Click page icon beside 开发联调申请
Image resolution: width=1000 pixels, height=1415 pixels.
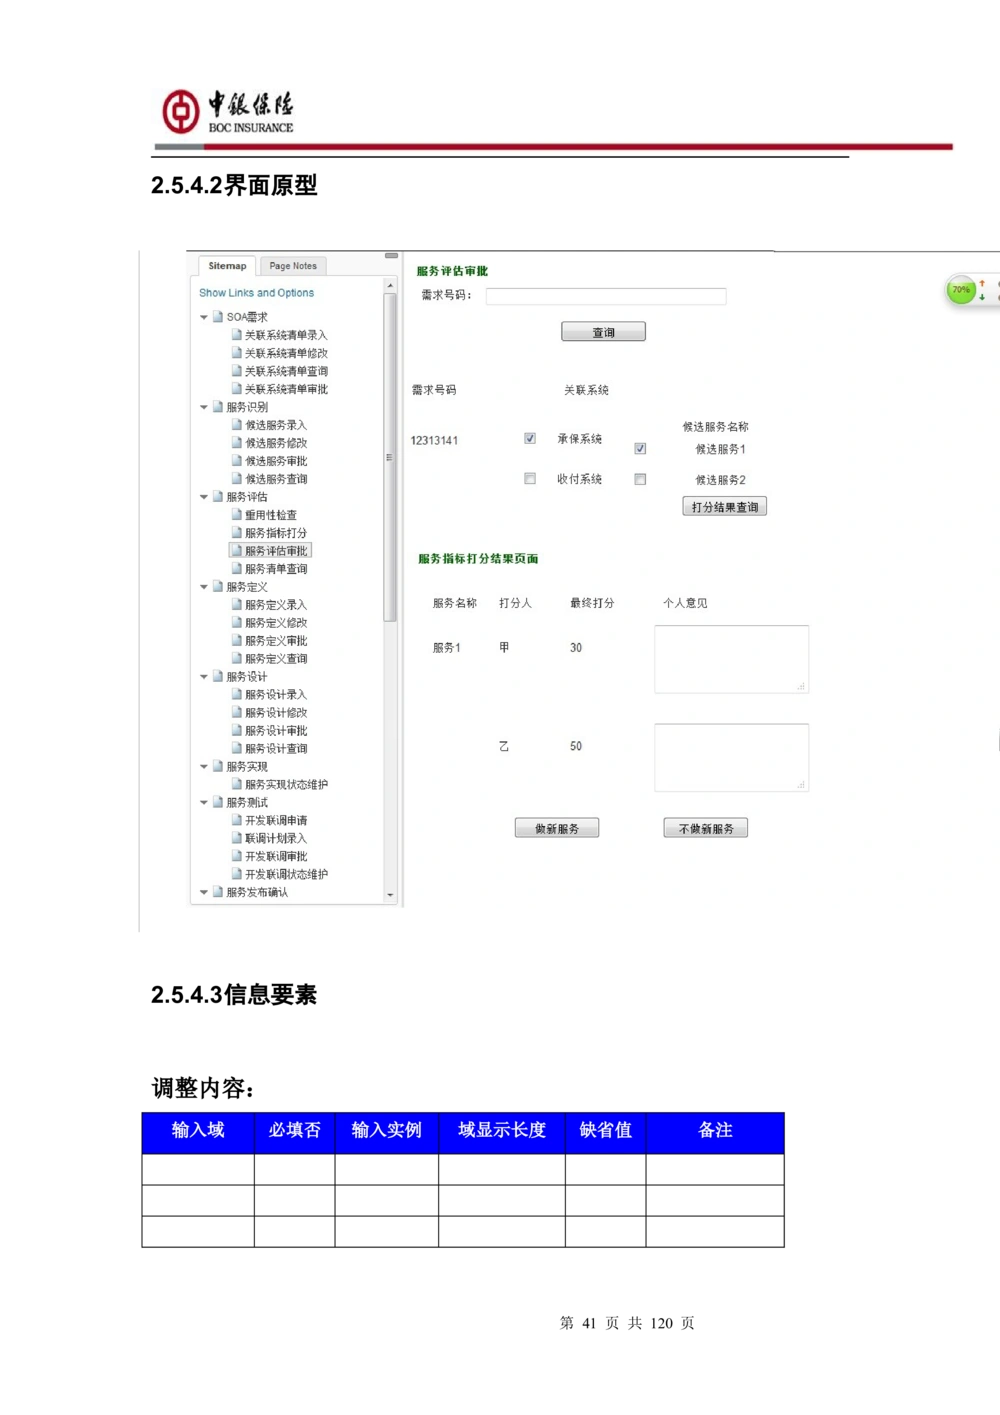point(237,821)
